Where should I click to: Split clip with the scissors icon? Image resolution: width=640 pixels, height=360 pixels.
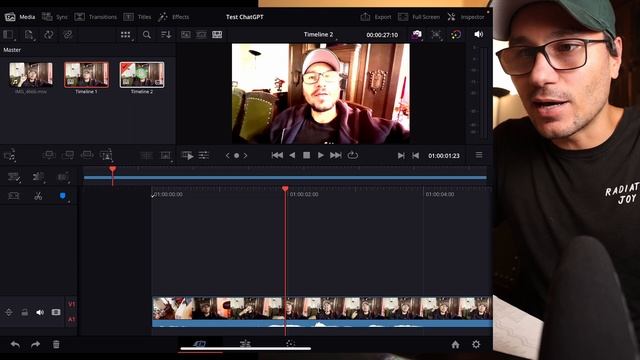click(x=38, y=196)
